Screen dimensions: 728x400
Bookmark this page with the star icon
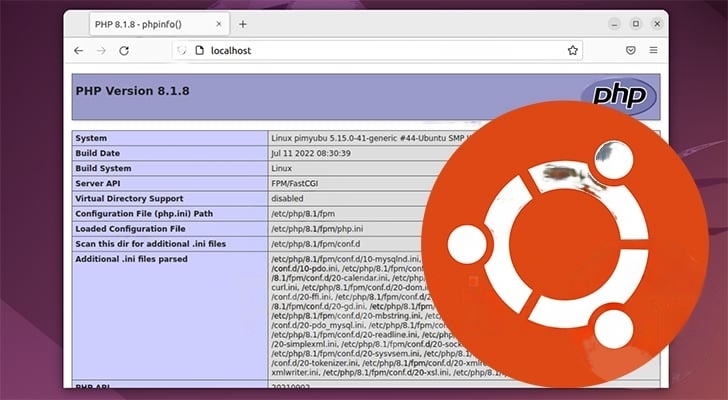(572, 51)
